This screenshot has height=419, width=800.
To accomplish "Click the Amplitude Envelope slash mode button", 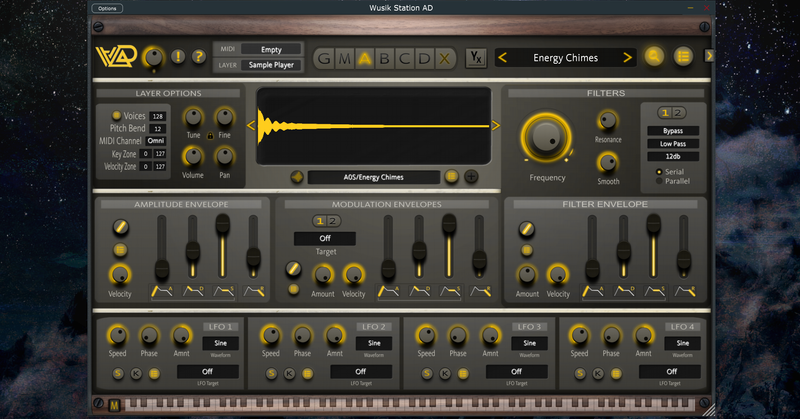I will pos(120,227).
